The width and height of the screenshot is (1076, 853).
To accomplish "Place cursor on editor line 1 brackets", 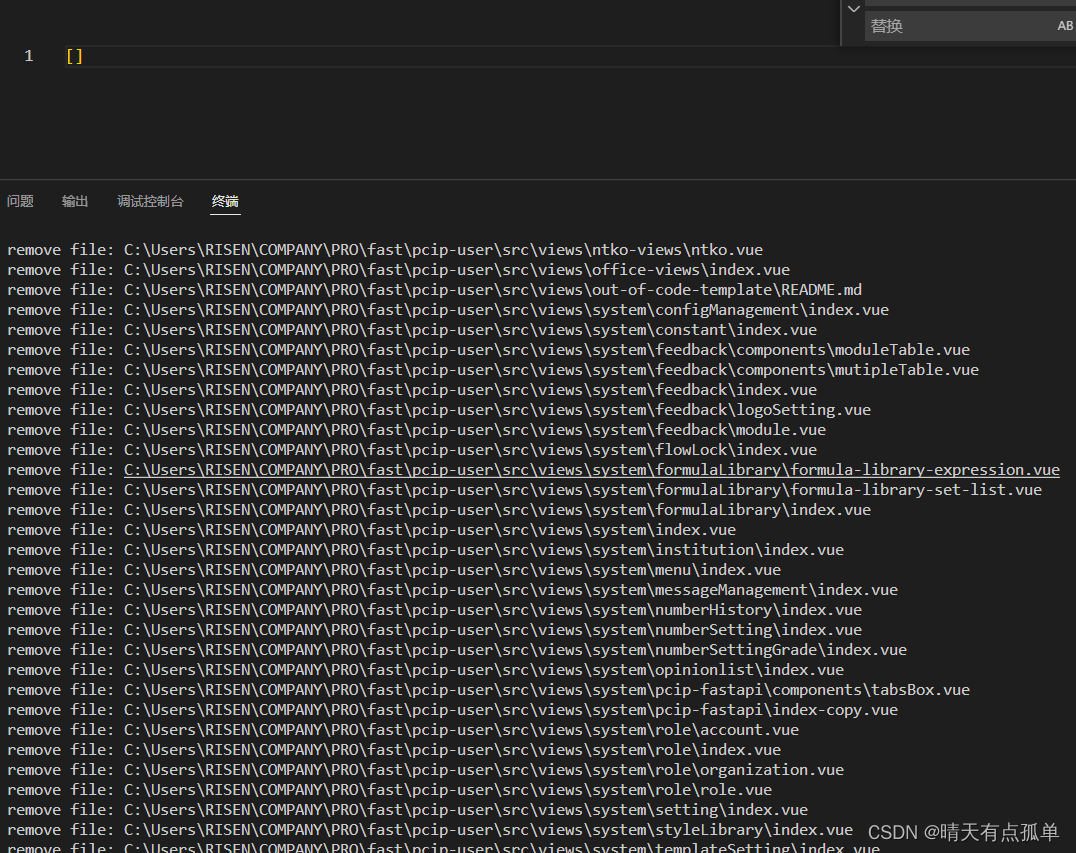I will click(74, 56).
